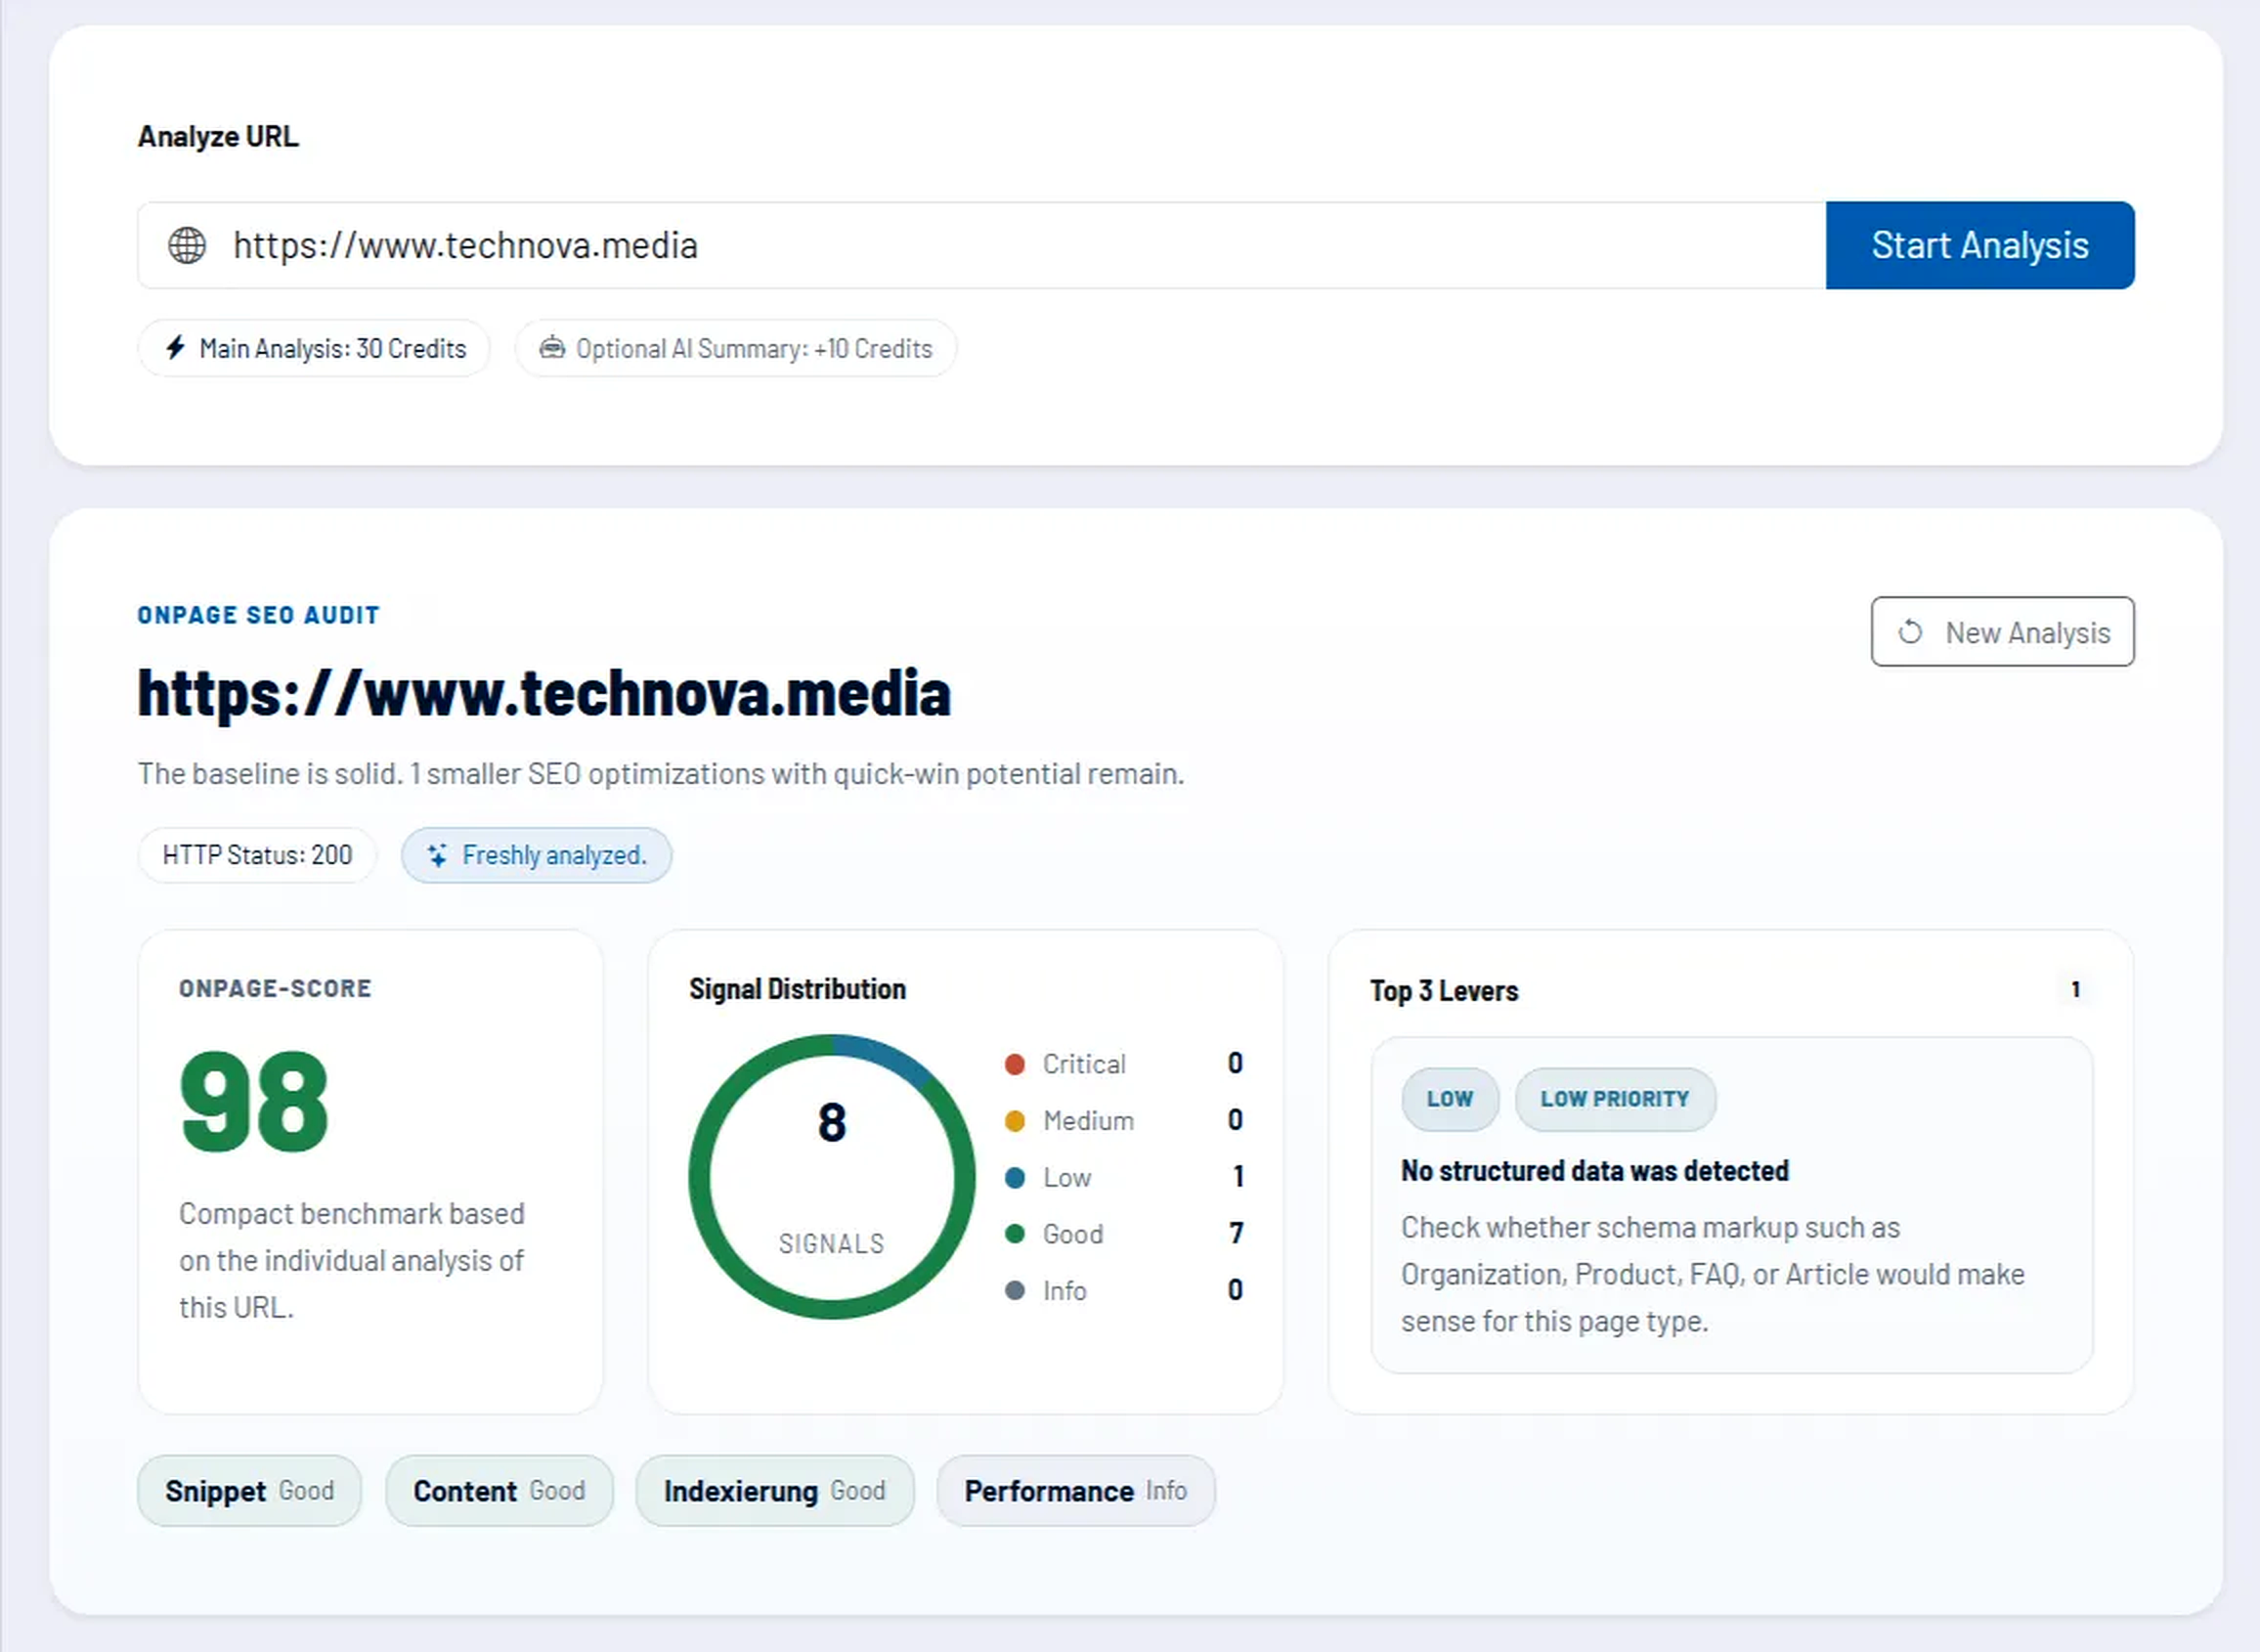The image size is (2260, 1652).
Task: Click the green Good legend dot
Action: [x=1015, y=1234]
